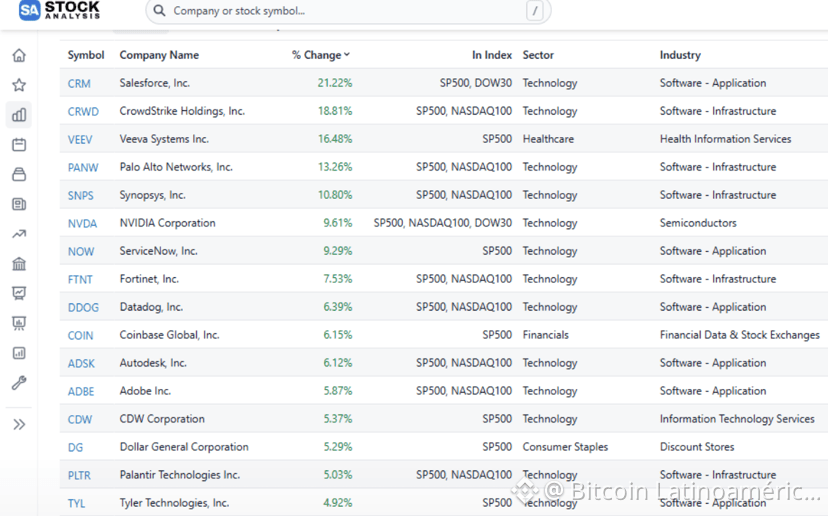This screenshot has height=516, width=828.
Task: Open the DG ticker link
Action: pyautogui.click(x=75, y=447)
